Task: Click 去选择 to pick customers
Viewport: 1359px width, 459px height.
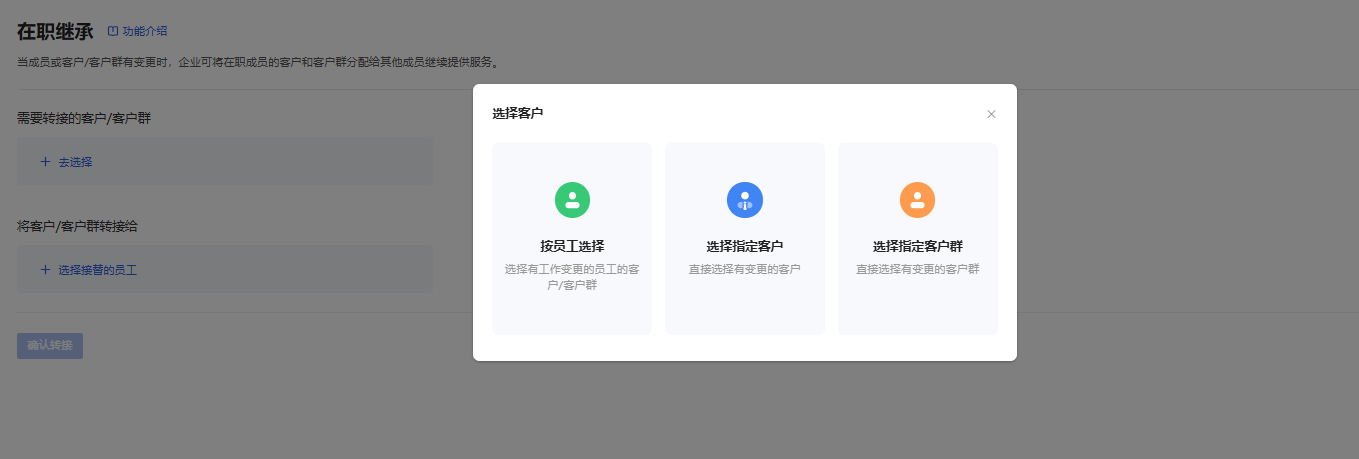Action: click(75, 161)
